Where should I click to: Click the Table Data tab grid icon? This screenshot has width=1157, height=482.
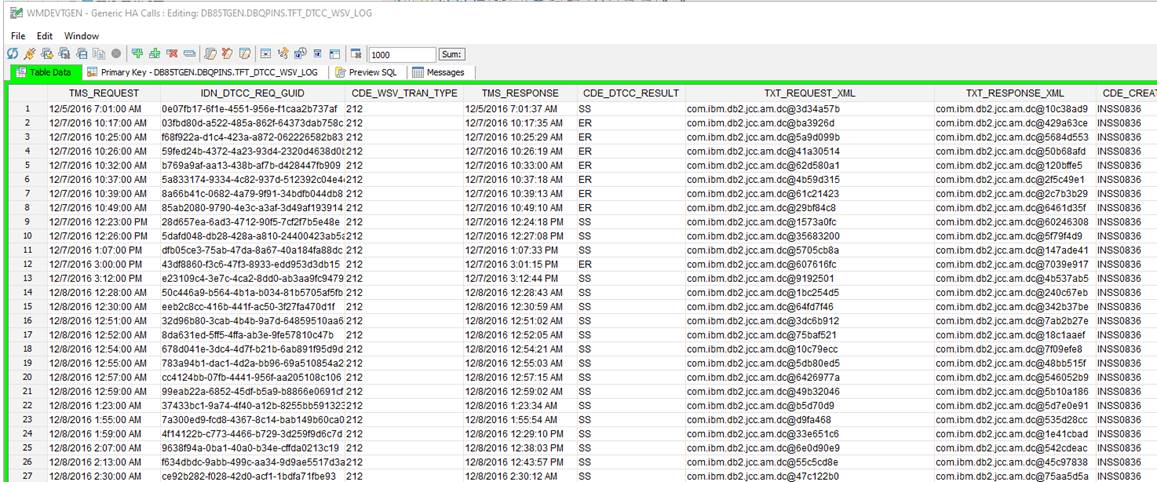click(20, 73)
